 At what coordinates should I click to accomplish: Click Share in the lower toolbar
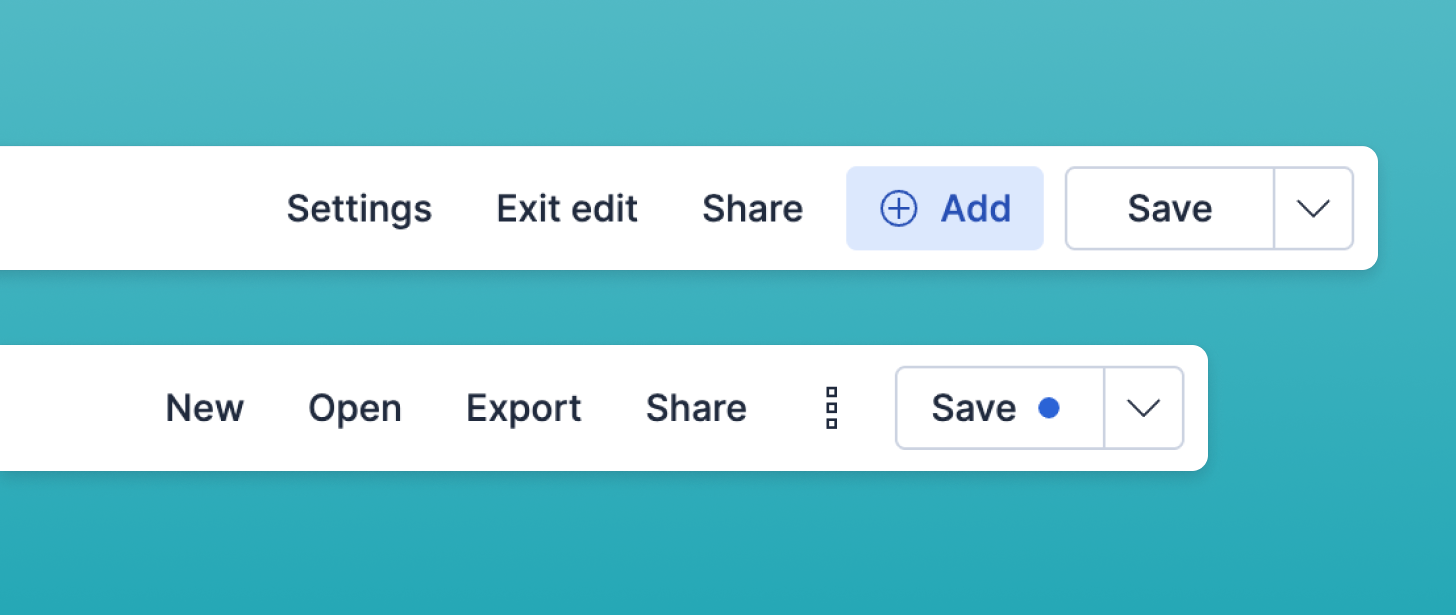(x=696, y=408)
